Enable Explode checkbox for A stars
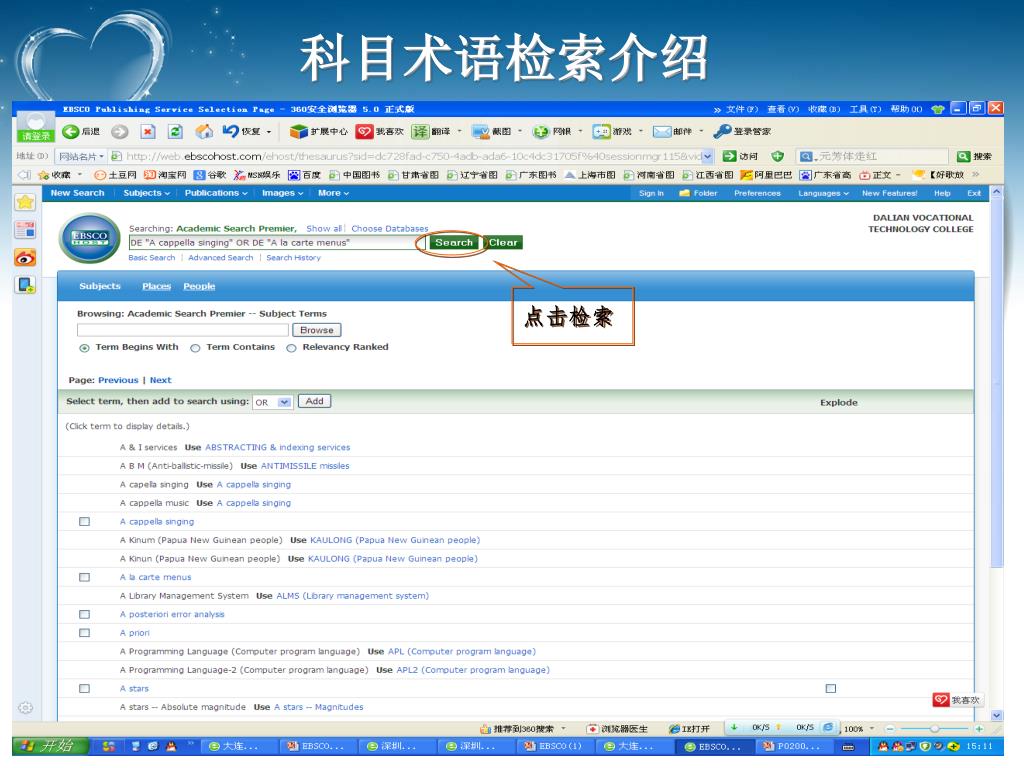 [831, 688]
